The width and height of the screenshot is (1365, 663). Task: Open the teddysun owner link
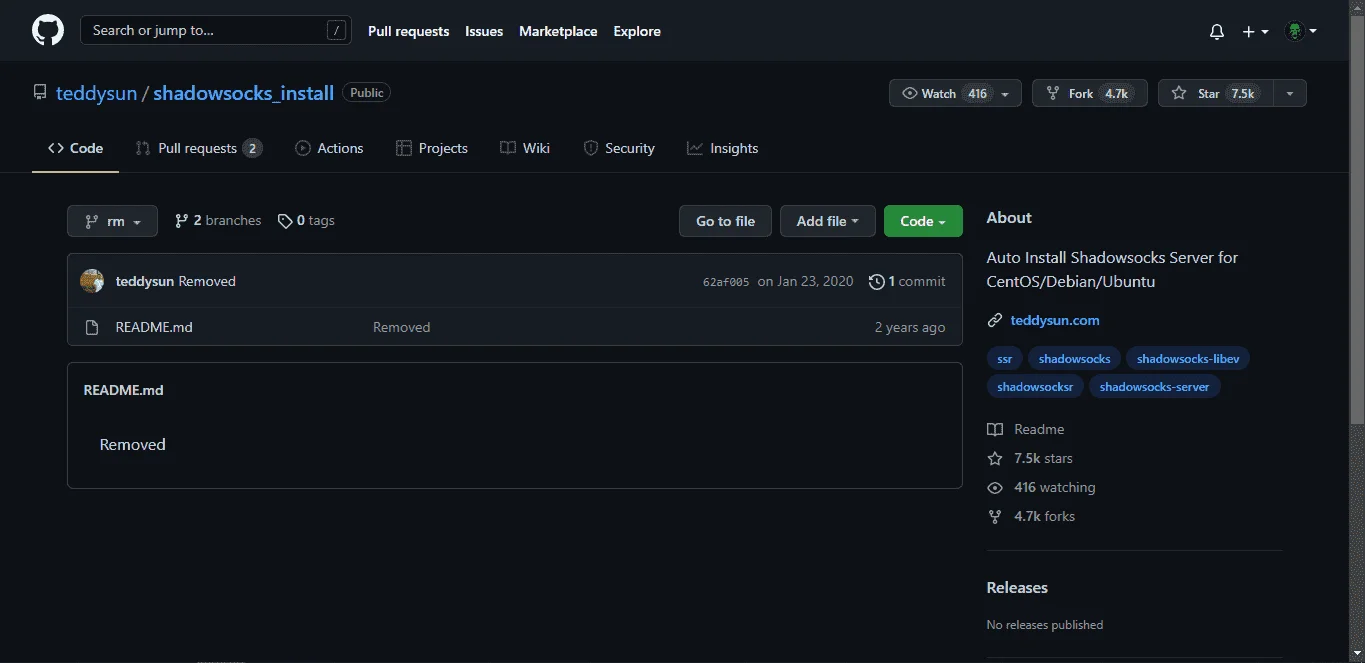96,93
